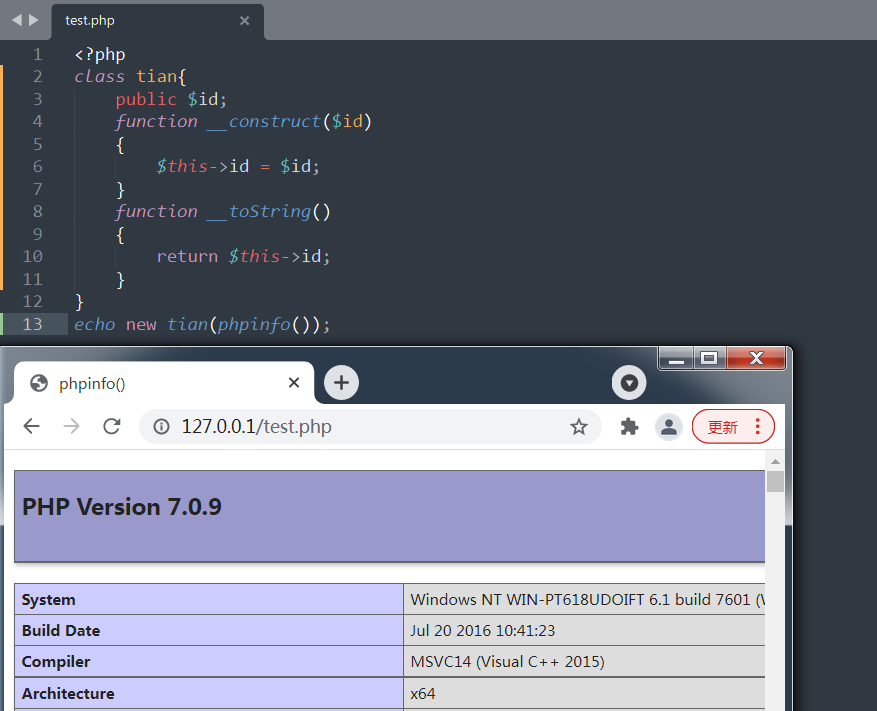Open the browser three-dot menu
Viewport: 877px width, 711px height.
click(x=757, y=427)
